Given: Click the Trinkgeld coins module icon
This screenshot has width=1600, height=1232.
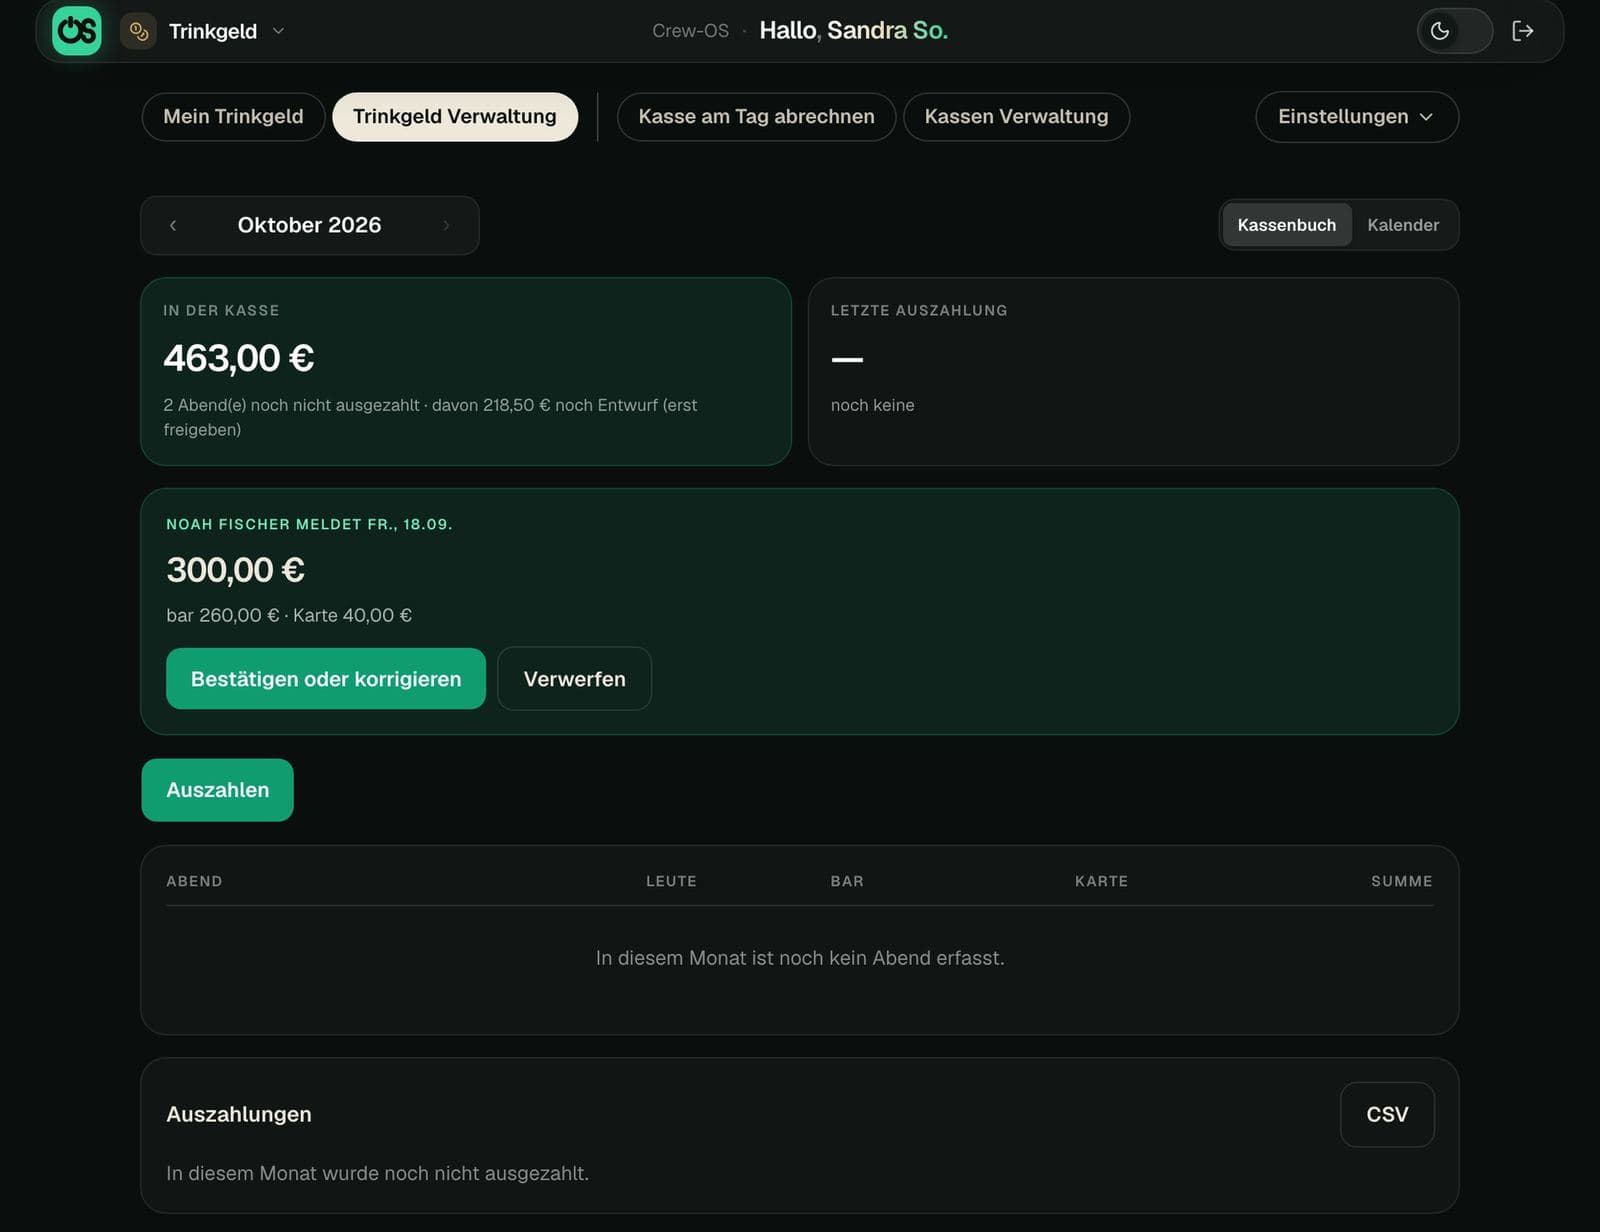Looking at the screenshot, I should [139, 31].
